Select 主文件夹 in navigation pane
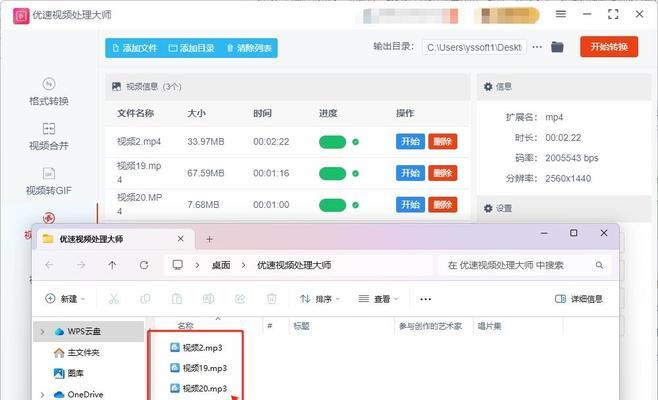The width and height of the screenshot is (658, 400). coord(77,353)
